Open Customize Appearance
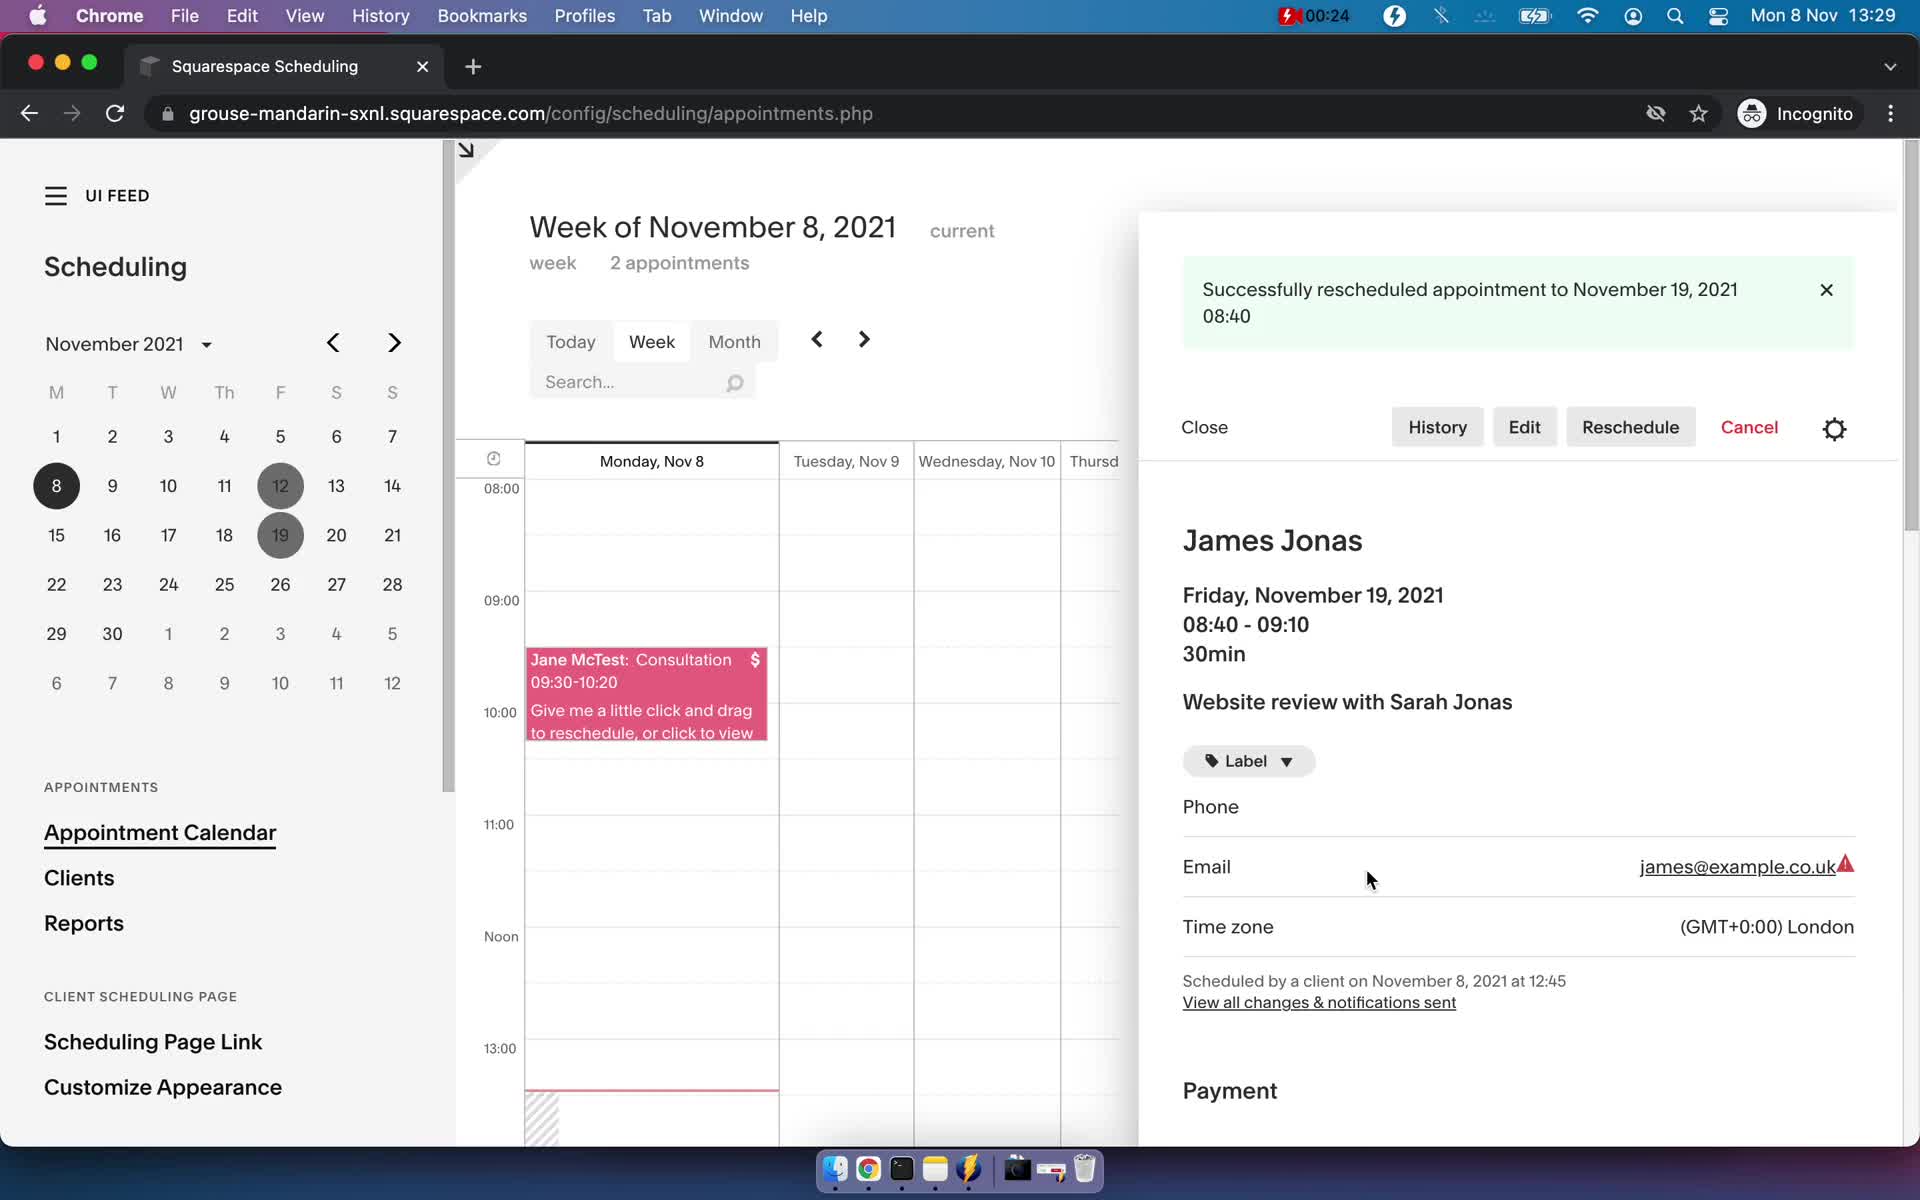This screenshot has width=1920, height=1200. [163, 1087]
